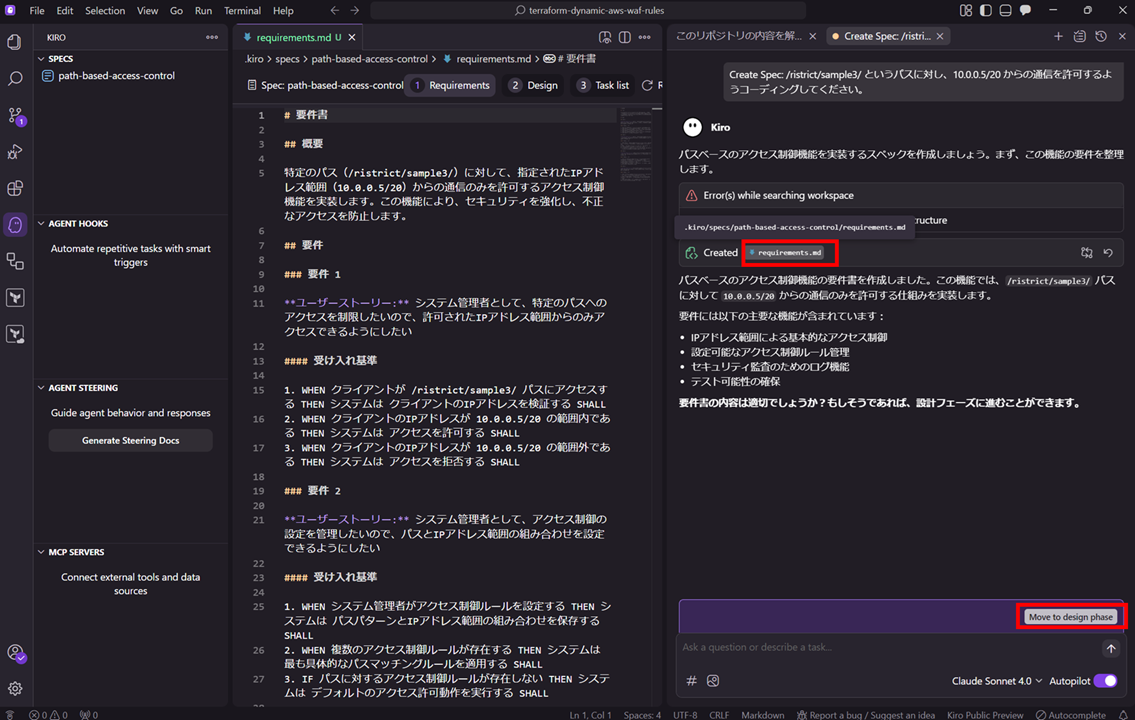The image size is (1135, 720).
Task: Open the path-based-access-control spec item
Action: coord(116,76)
